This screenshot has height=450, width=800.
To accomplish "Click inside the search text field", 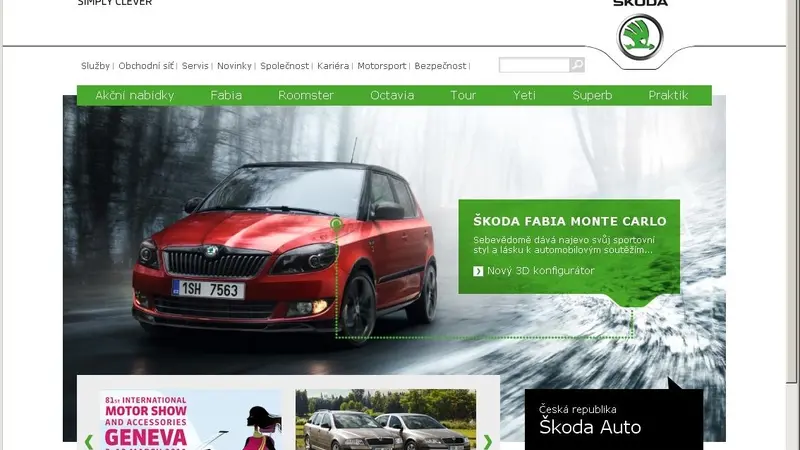I will tap(534, 65).
